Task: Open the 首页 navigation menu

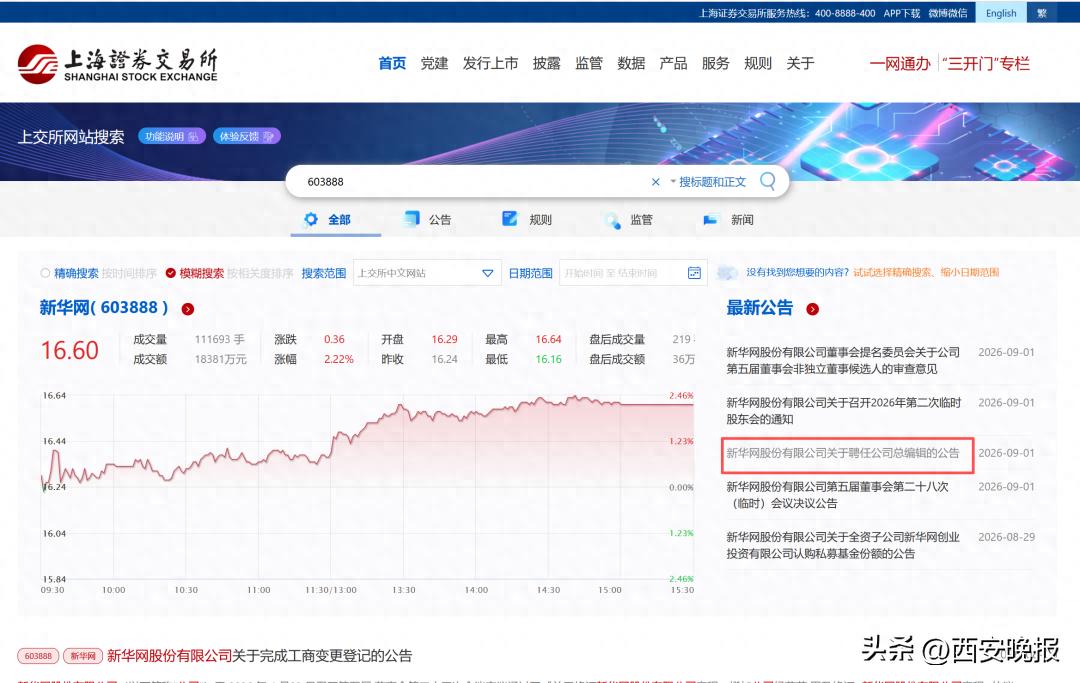Action: tap(392, 63)
